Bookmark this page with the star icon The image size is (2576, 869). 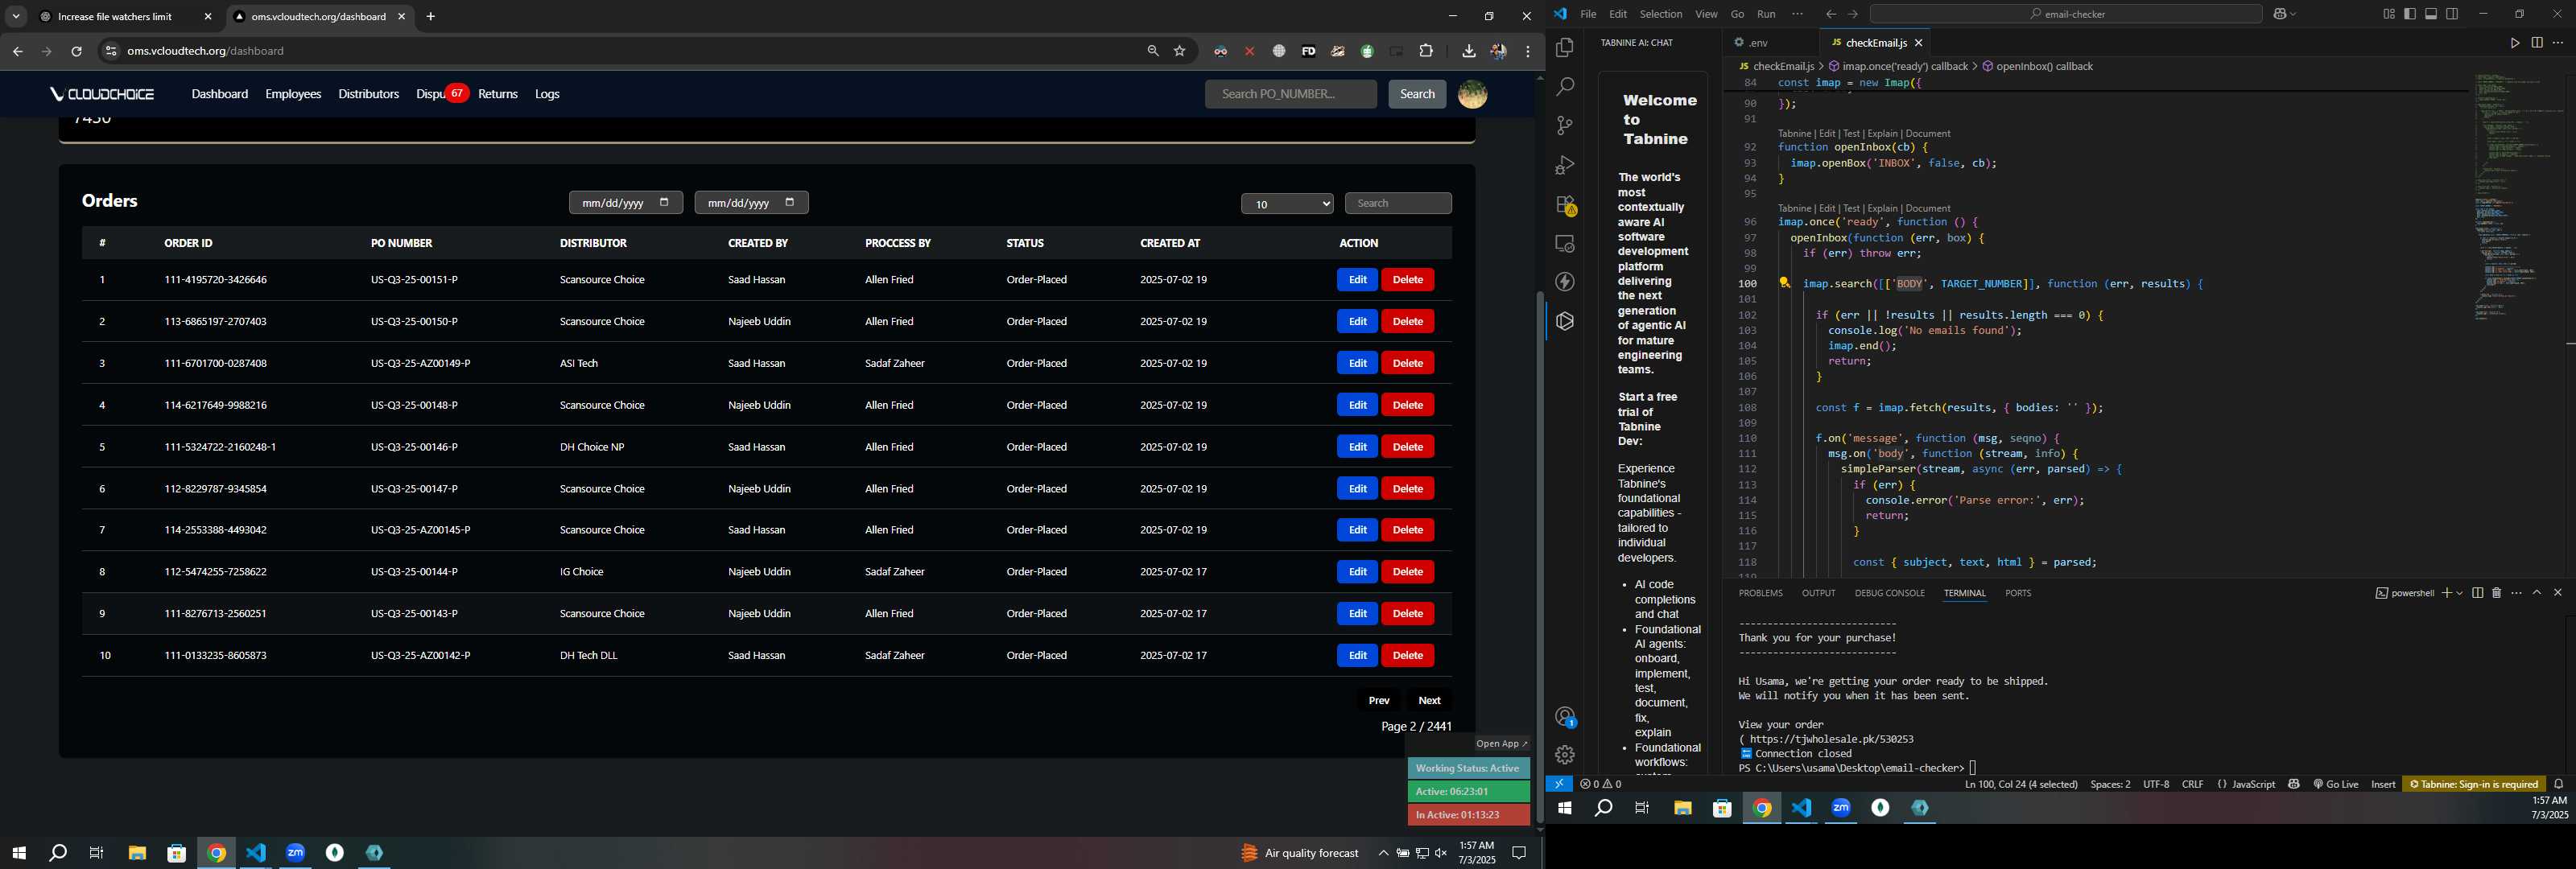click(1180, 51)
